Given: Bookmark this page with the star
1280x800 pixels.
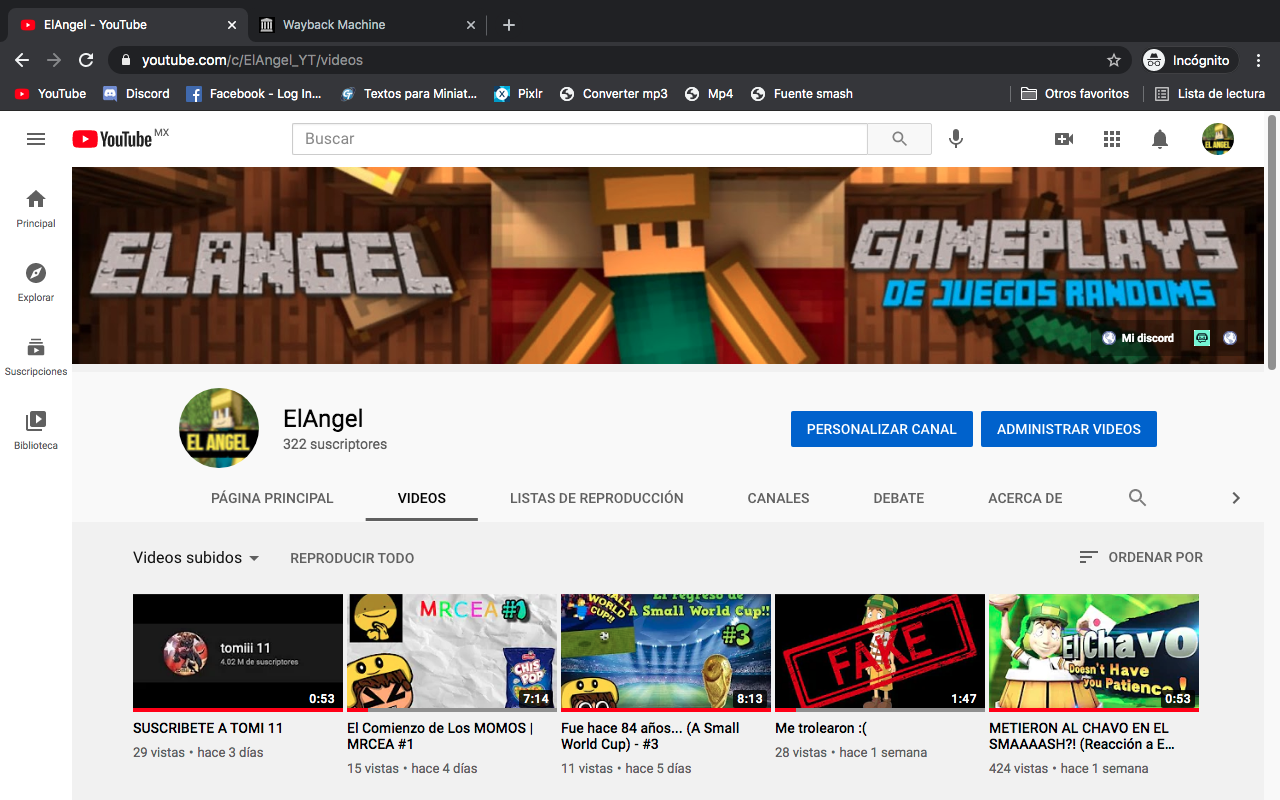Looking at the screenshot, I should click(1114, 60).
